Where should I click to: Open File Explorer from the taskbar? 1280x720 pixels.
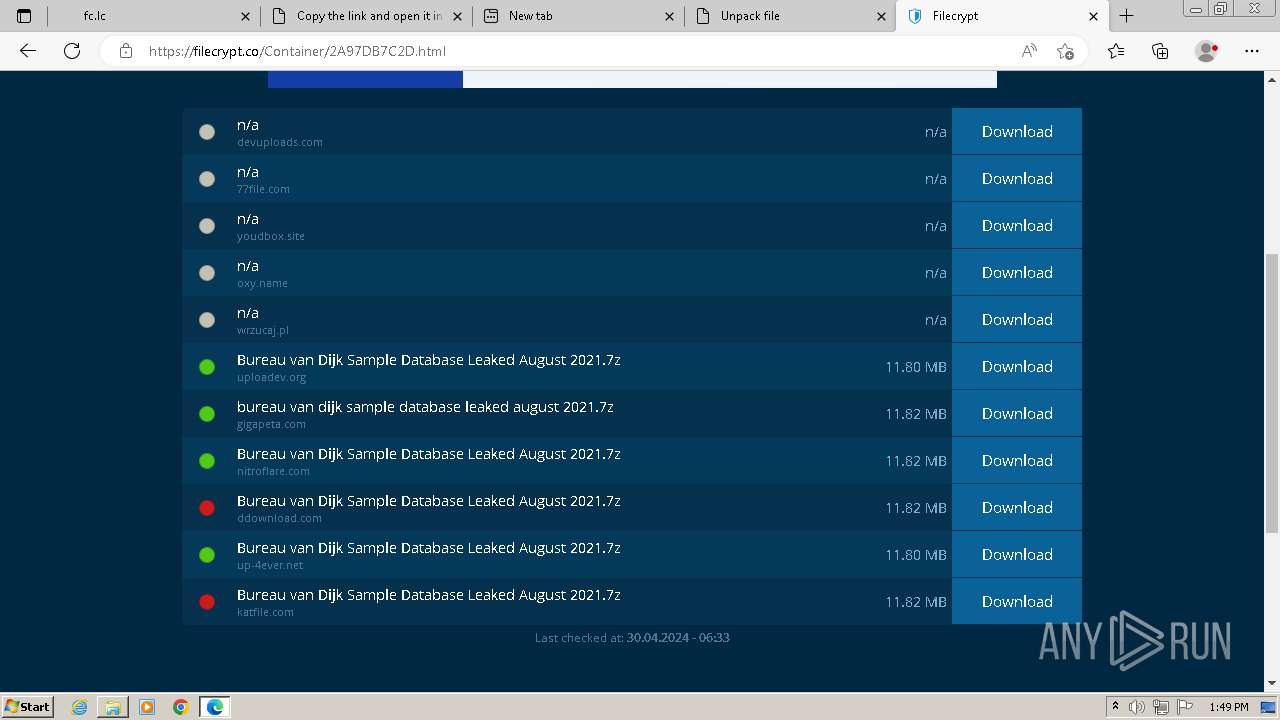[113, 707]
